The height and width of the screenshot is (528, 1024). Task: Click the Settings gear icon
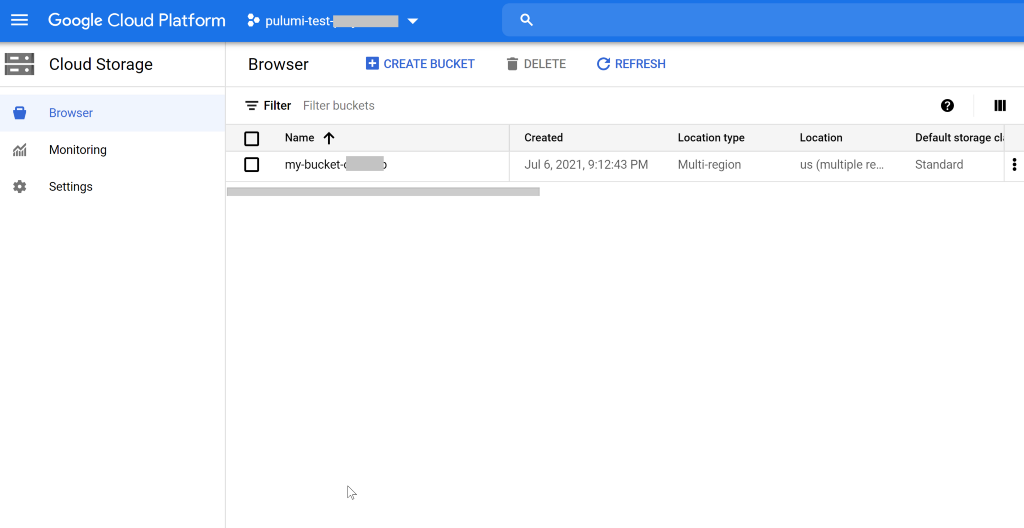[20, 187]
